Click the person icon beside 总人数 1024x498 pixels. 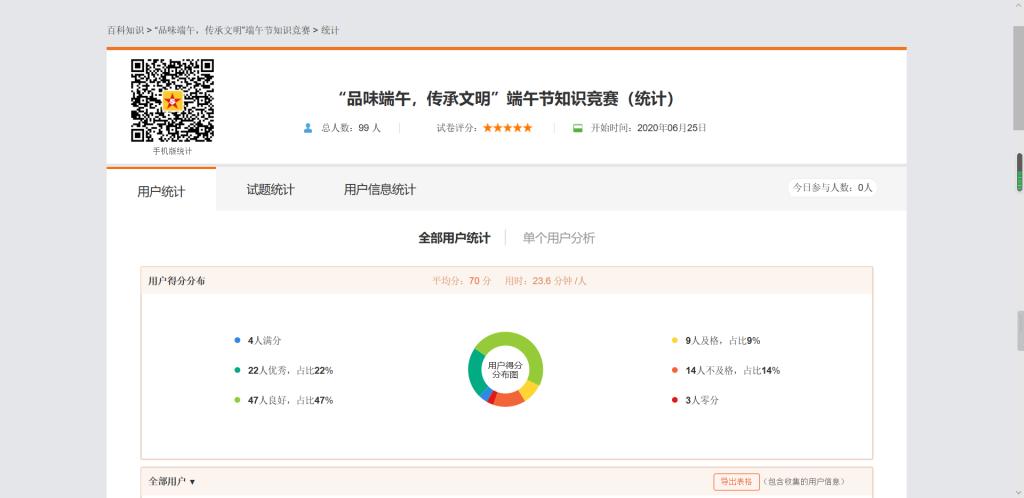click(x=308, y=128)
